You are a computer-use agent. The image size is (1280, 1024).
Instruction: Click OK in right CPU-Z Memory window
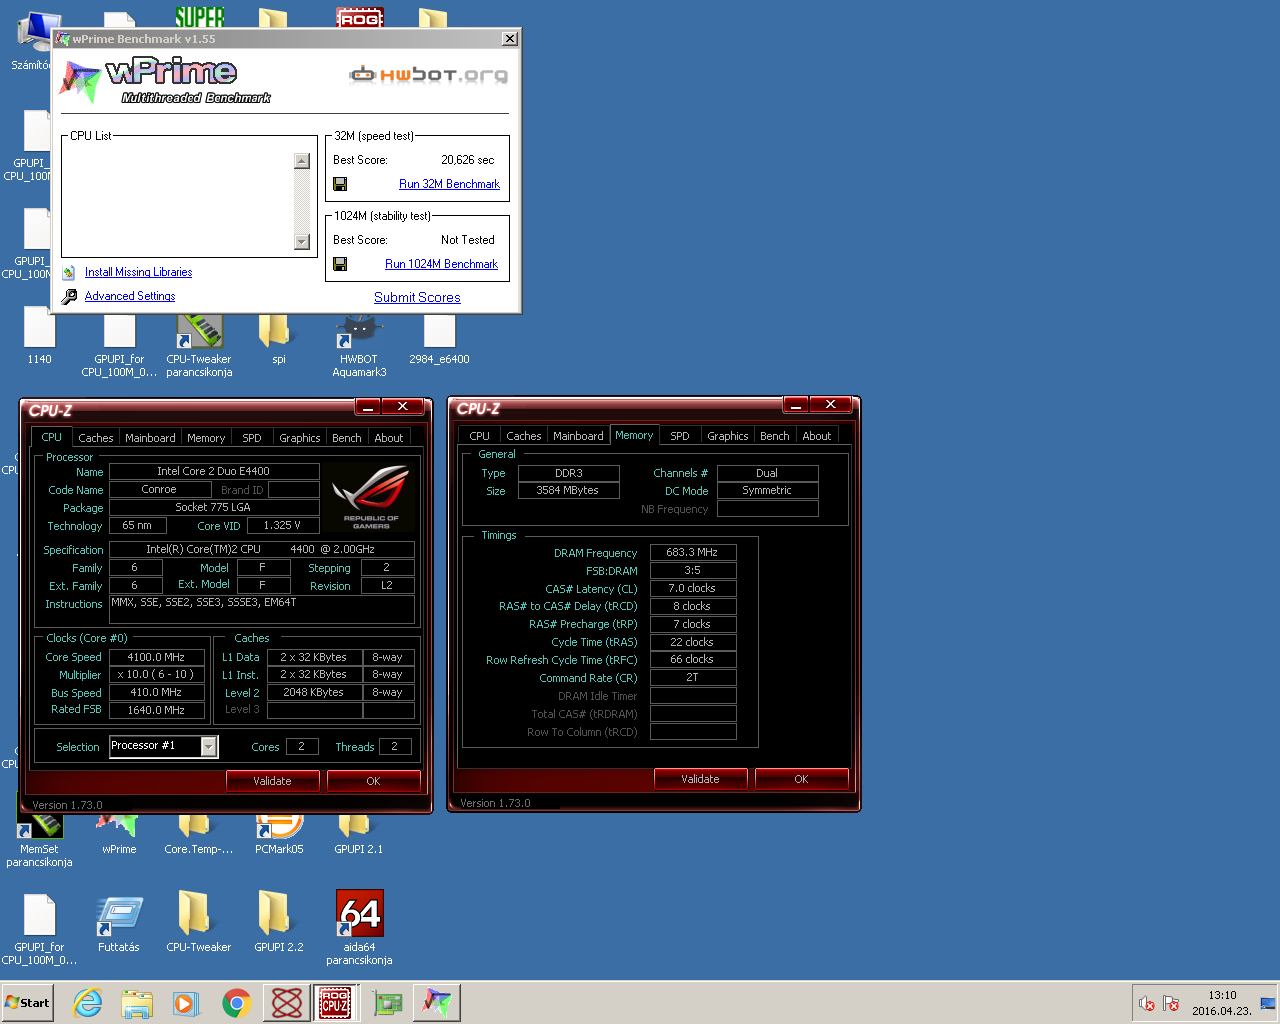coord(801,779)
